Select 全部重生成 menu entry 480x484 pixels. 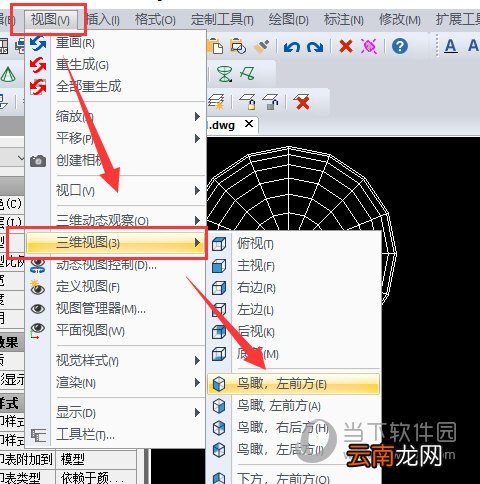point(116,87)
